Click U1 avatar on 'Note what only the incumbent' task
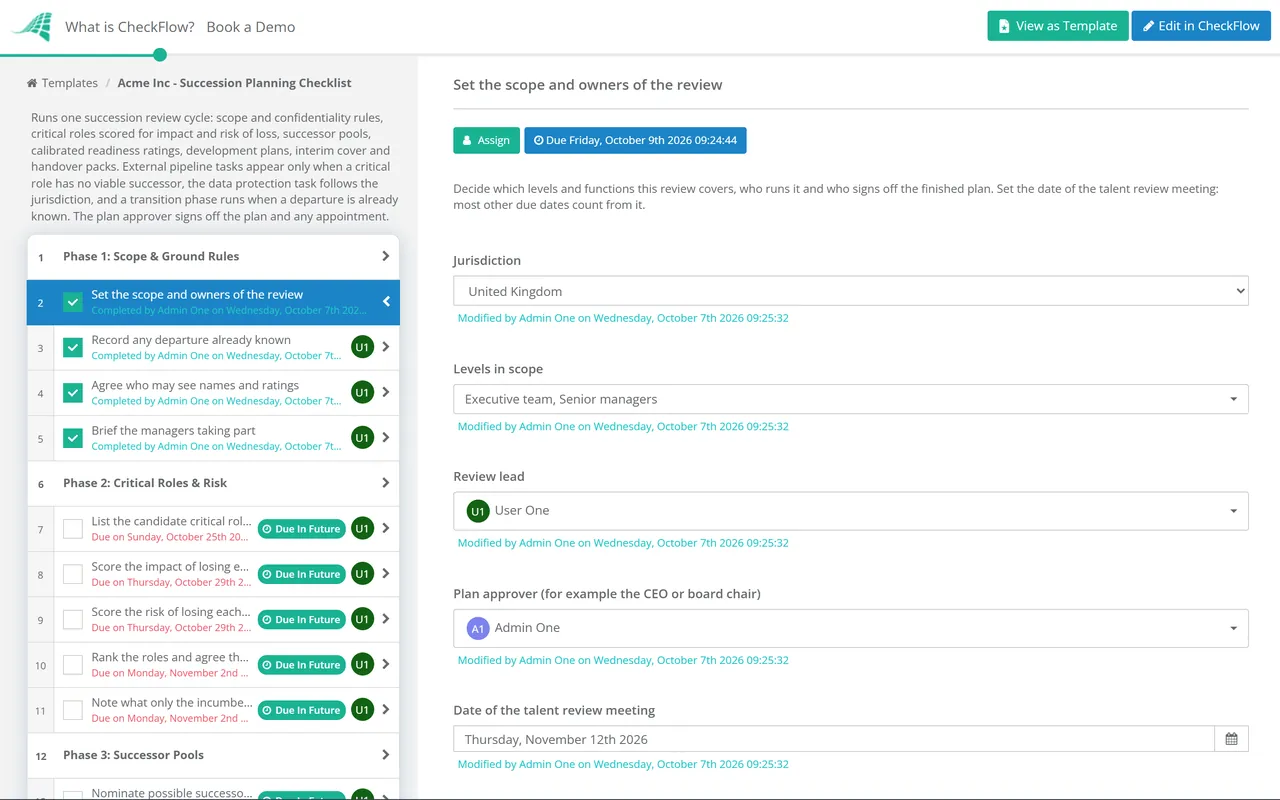This screenshot has height=800, width=1280. pos(362,710)
